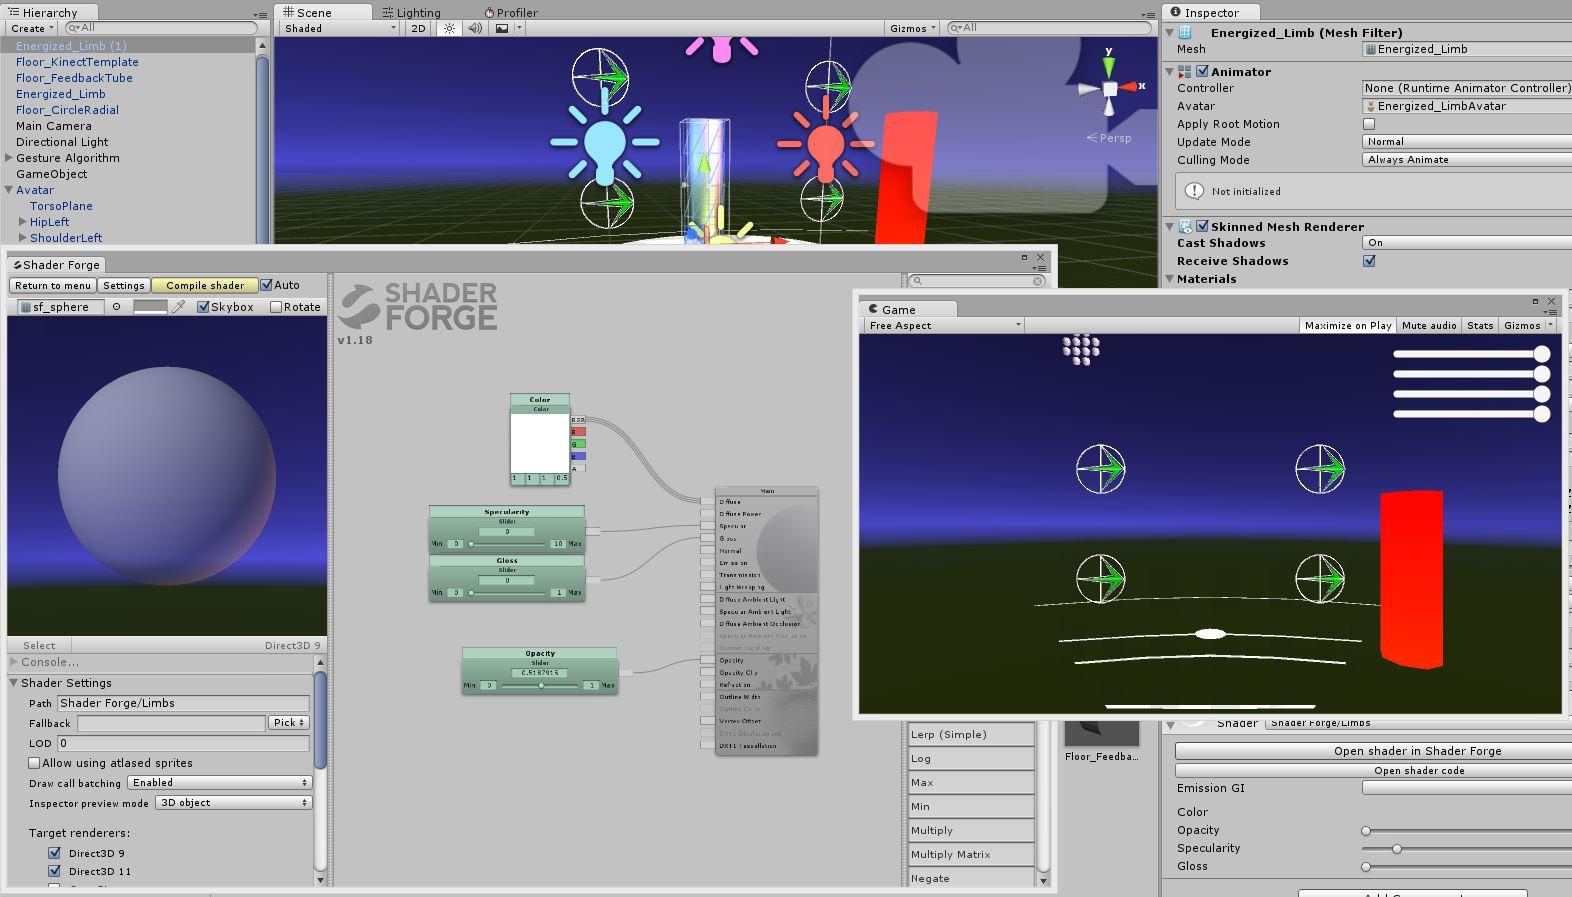The image size is (1572, 897).
Task: Open the Draw call batching dropdown
Action: point(220,783)
